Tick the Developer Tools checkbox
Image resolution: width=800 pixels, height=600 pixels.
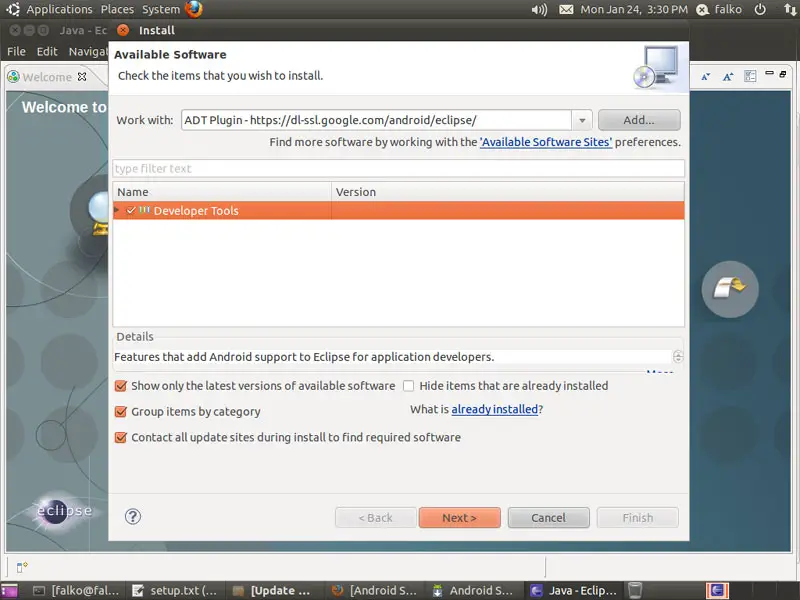coord(131,210)
